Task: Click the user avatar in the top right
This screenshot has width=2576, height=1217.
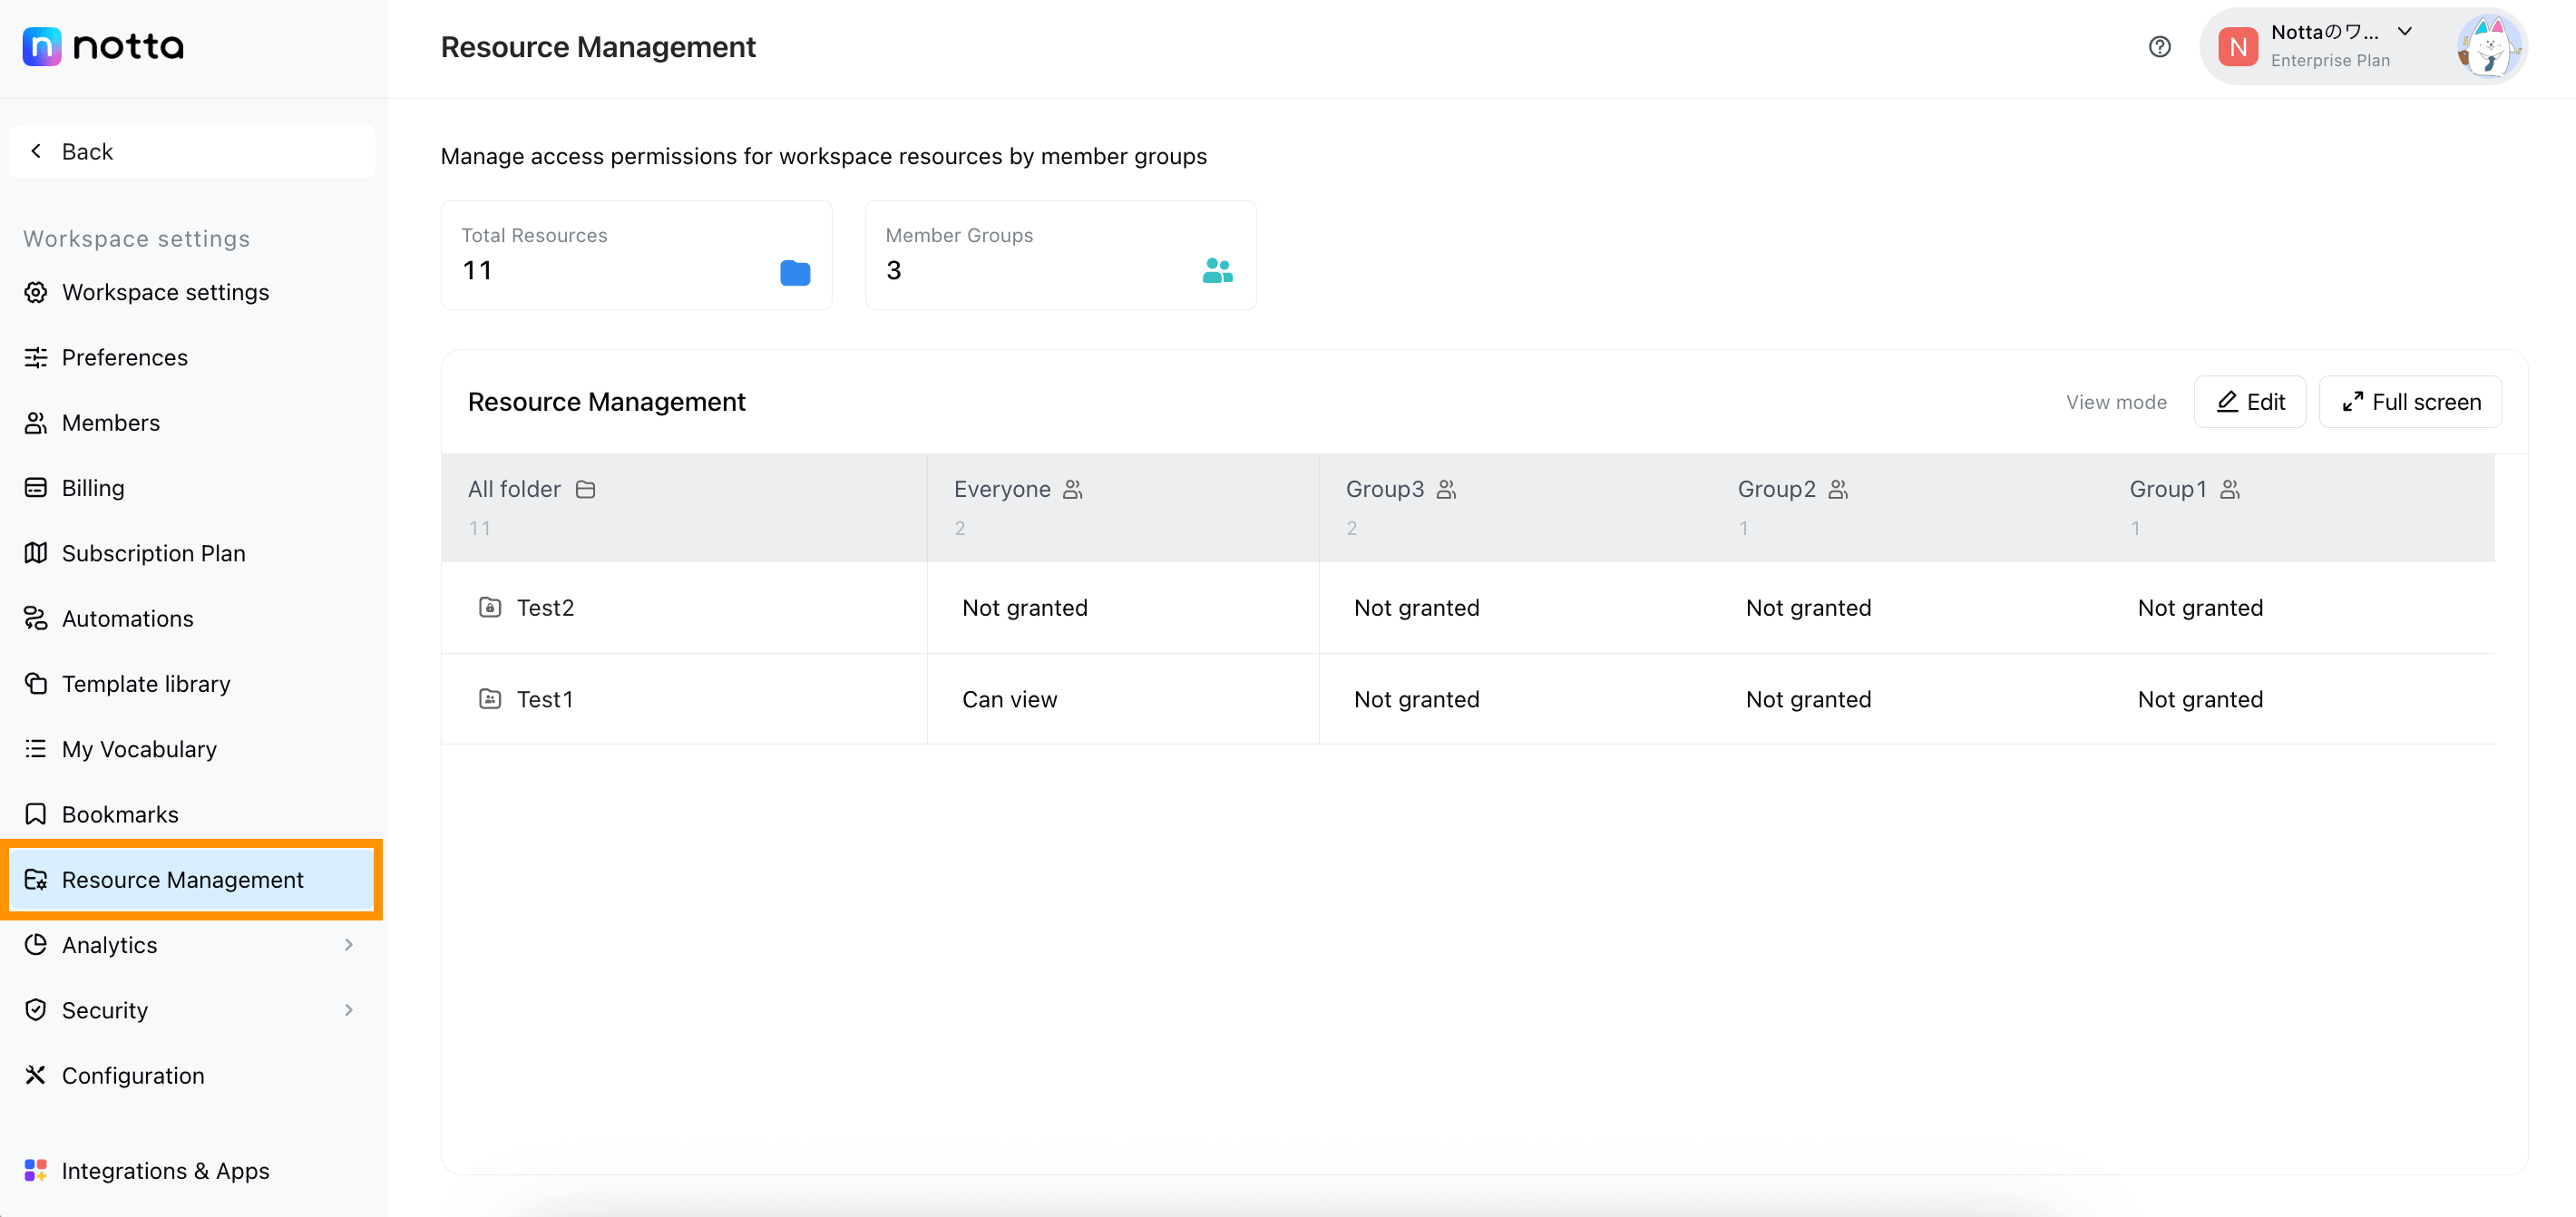Action: click(x=2490, y=46)
